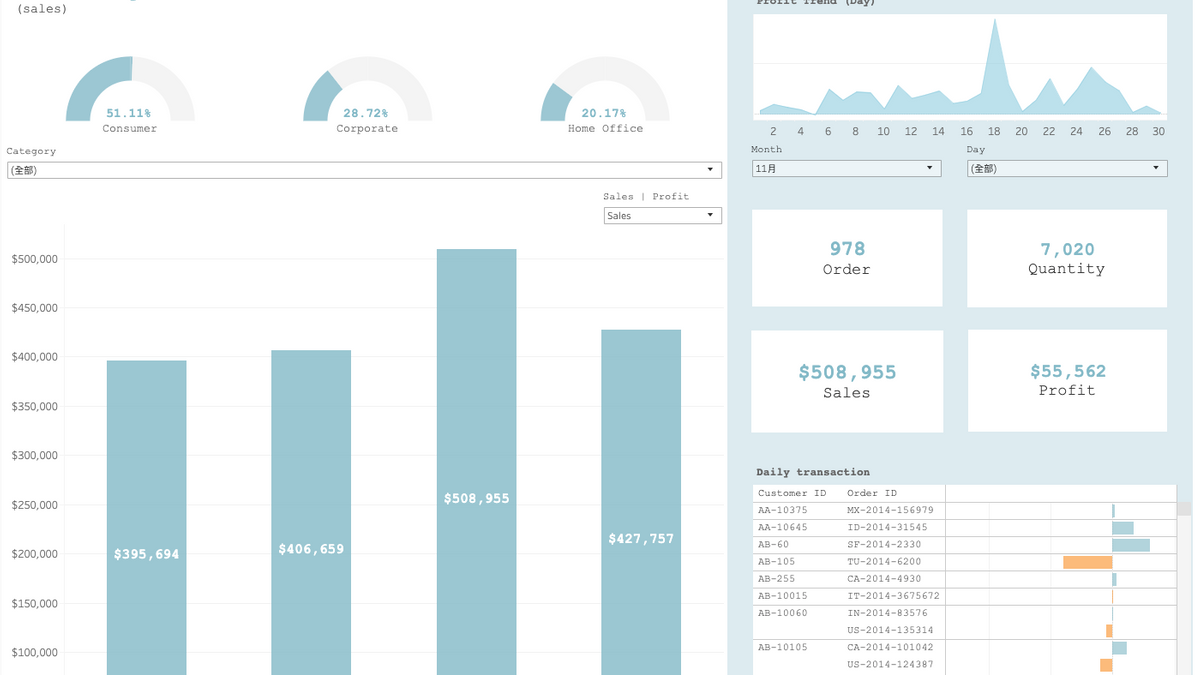
Task: Click day 2 on profit trend axis
Action: [773, 131]
